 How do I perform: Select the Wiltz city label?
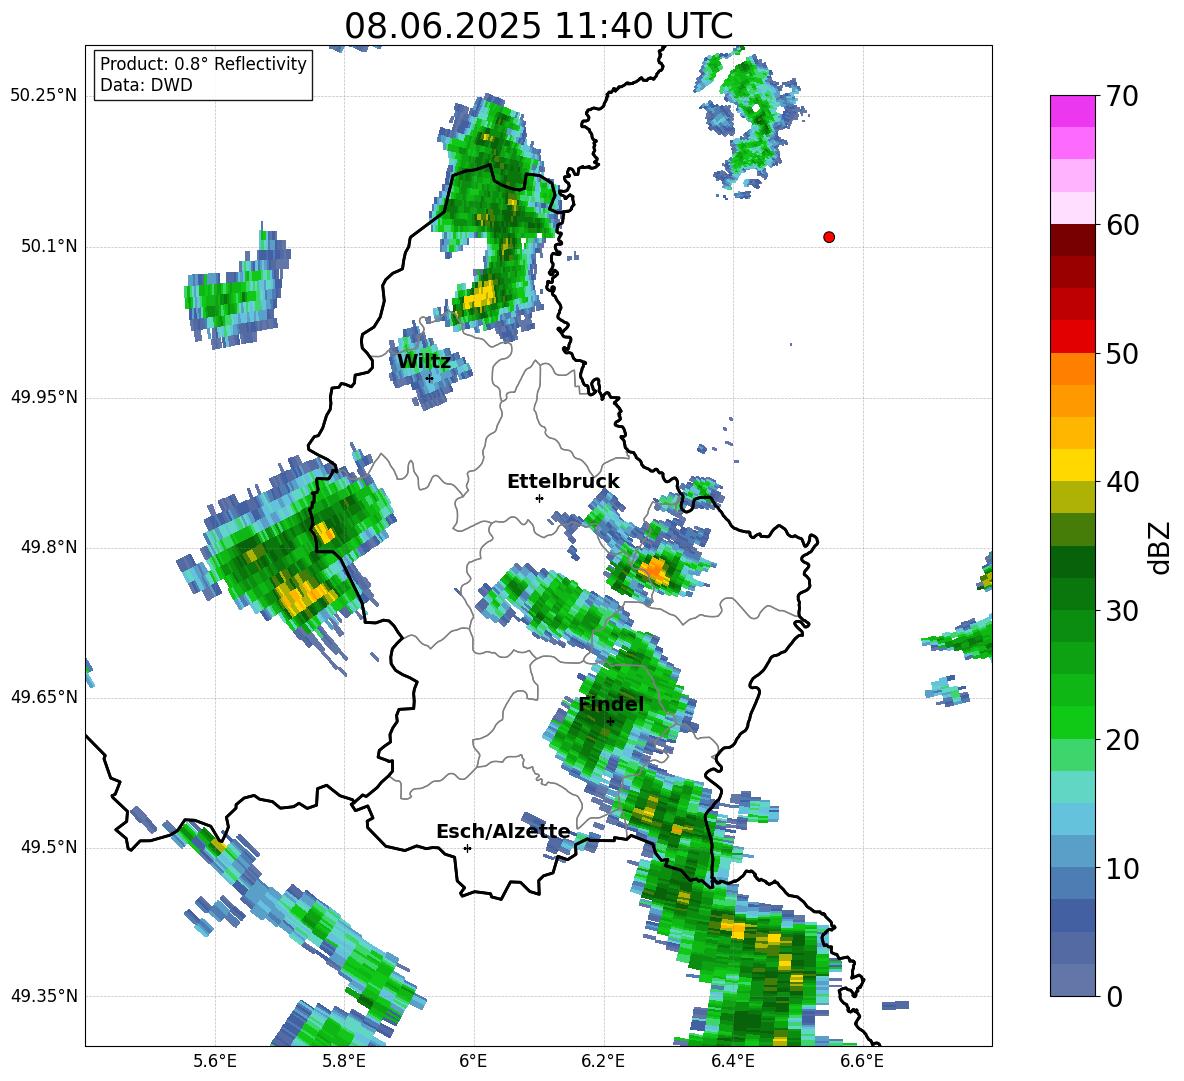[424, 362]
